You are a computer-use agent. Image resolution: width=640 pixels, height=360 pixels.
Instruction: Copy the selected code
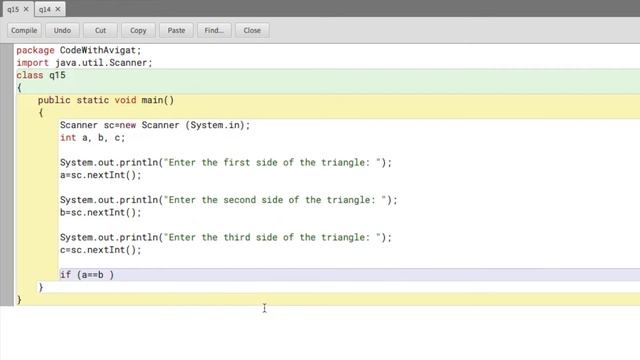(138, 30)
